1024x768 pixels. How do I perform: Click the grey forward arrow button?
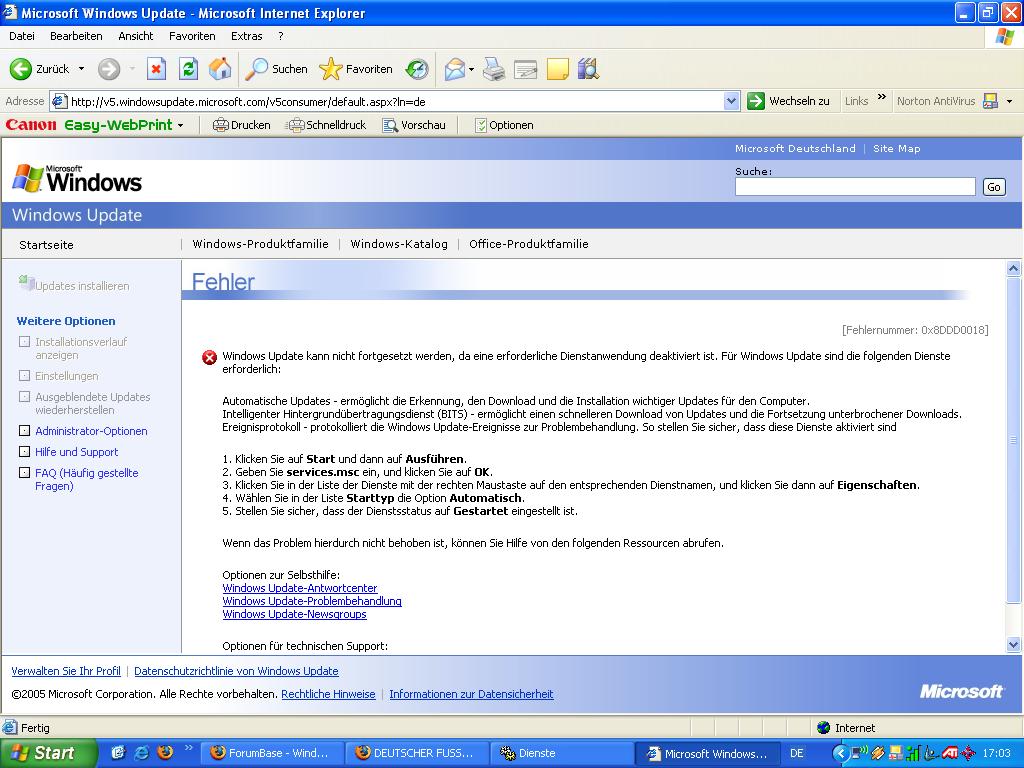tap(109, 69)
